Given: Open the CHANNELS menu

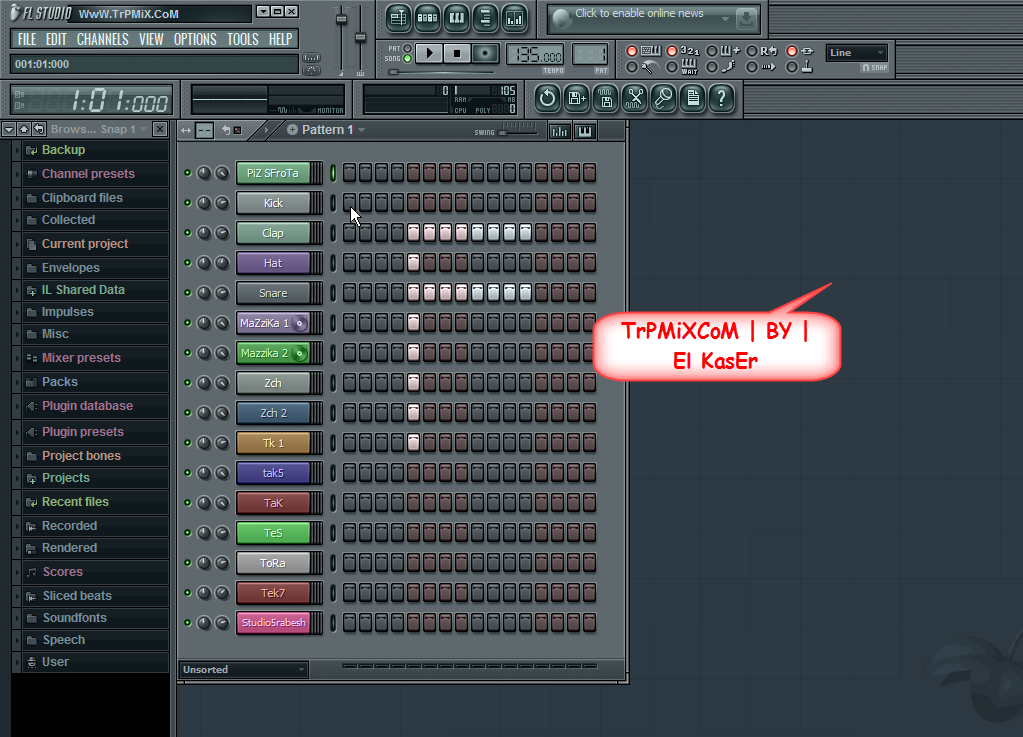Looking at the screenshot, I should pos(102,39).
